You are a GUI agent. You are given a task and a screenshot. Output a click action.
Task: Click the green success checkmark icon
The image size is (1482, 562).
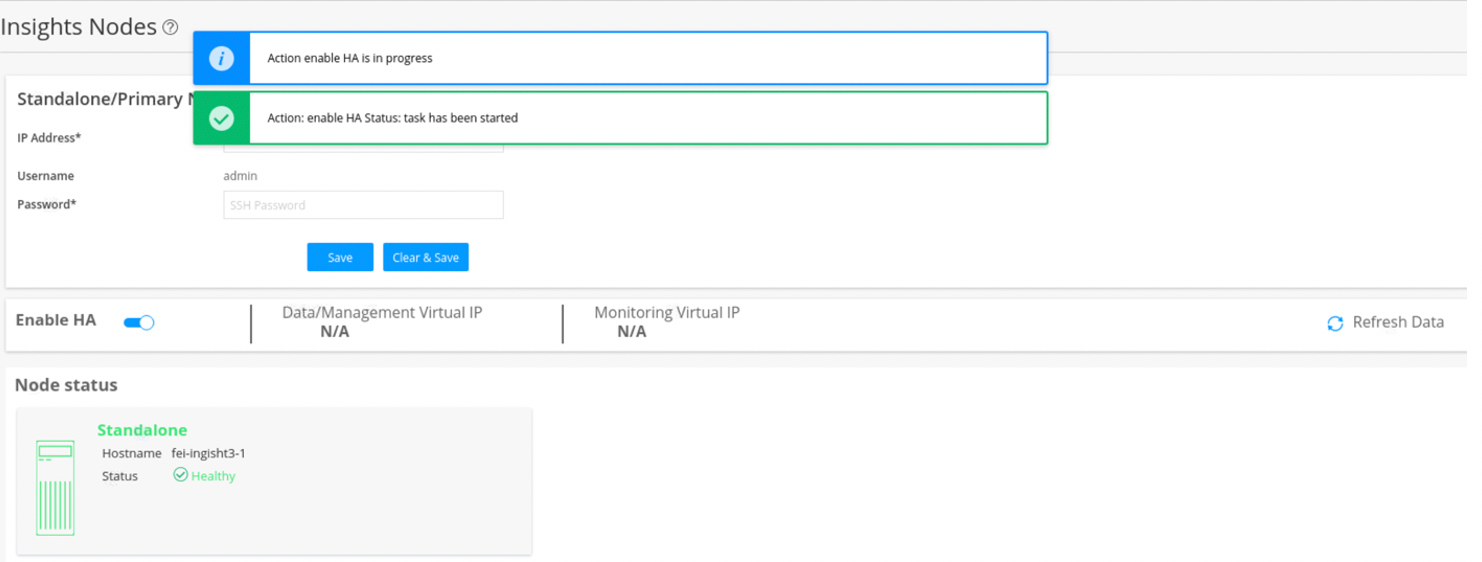(x=221, y=118)
